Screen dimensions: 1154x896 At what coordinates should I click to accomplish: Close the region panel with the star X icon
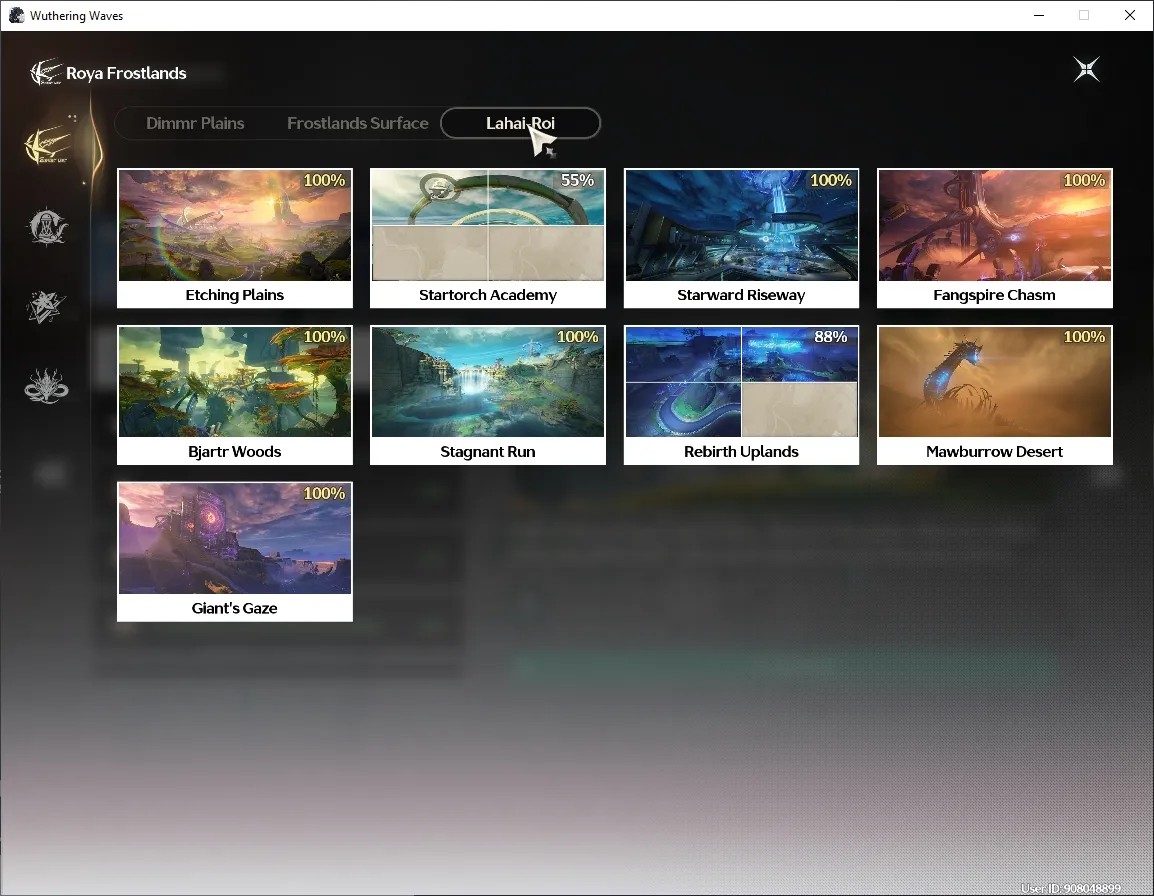point(1086,69)
